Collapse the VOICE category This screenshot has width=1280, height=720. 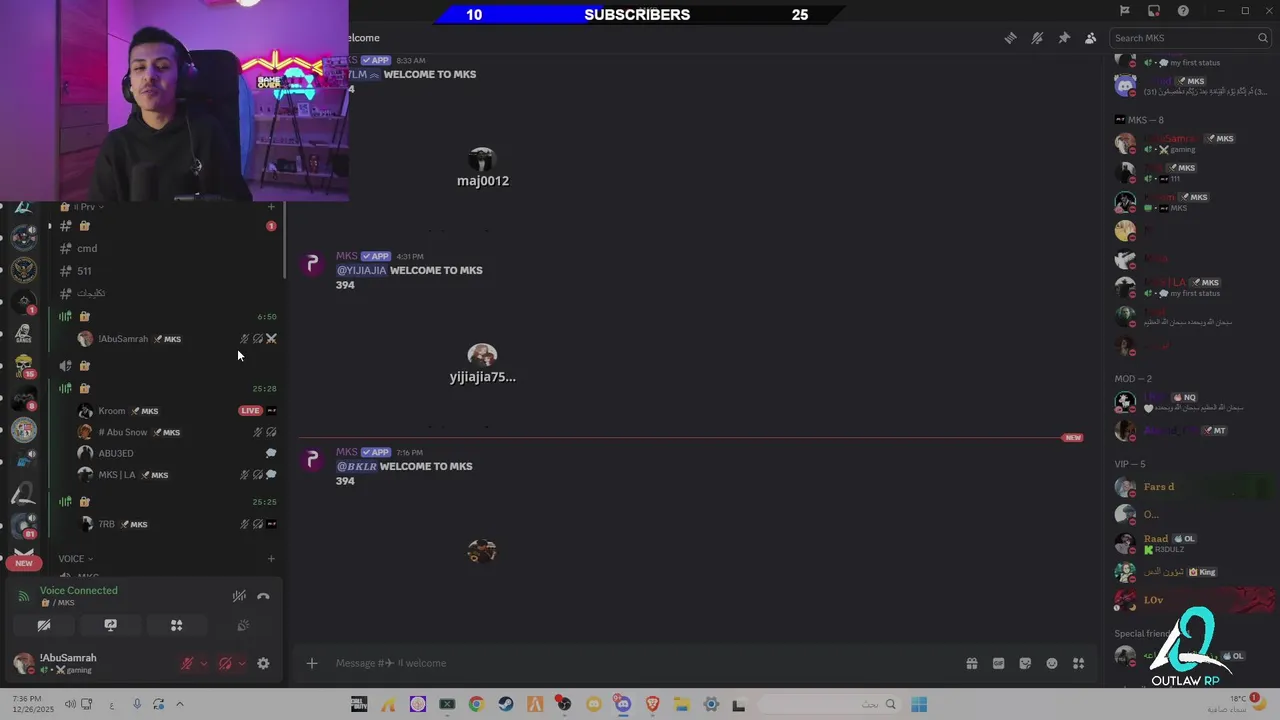click(75, 559)
